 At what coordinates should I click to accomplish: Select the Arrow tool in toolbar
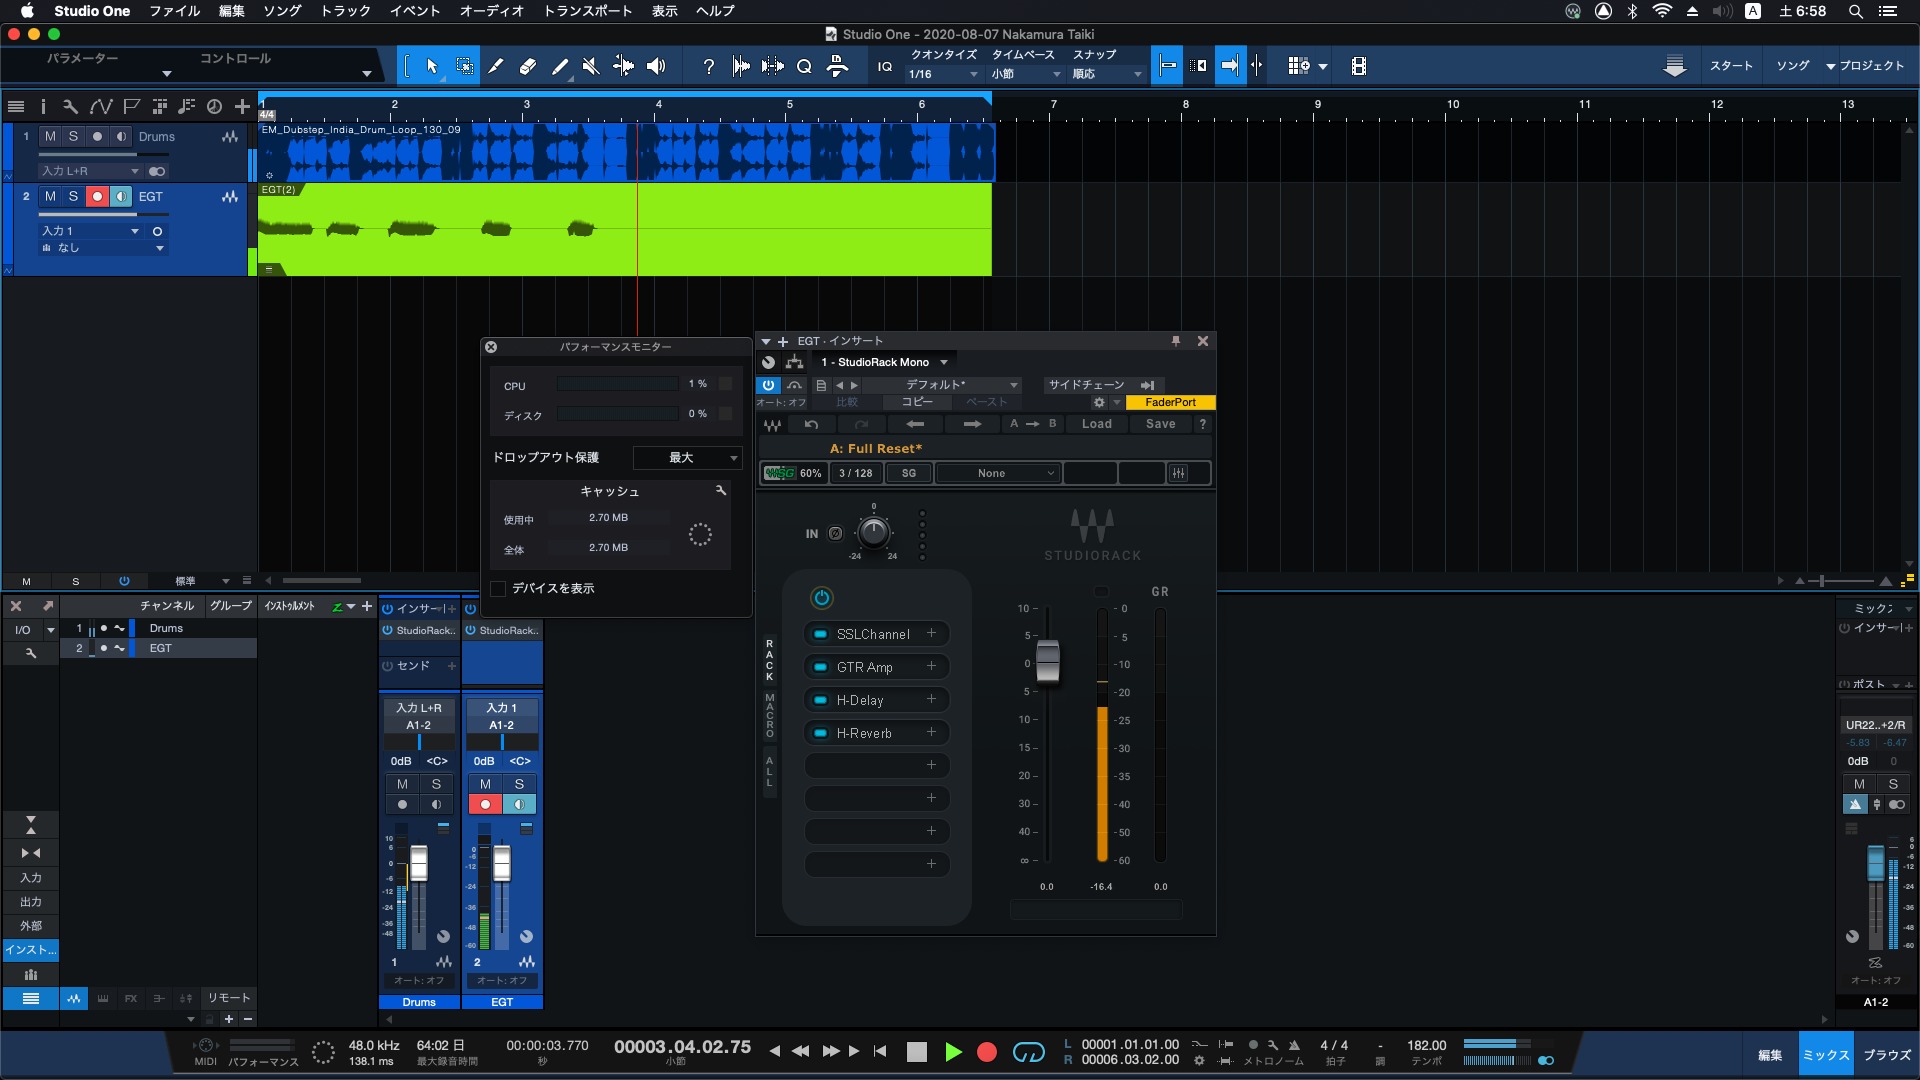click(432, 66)
